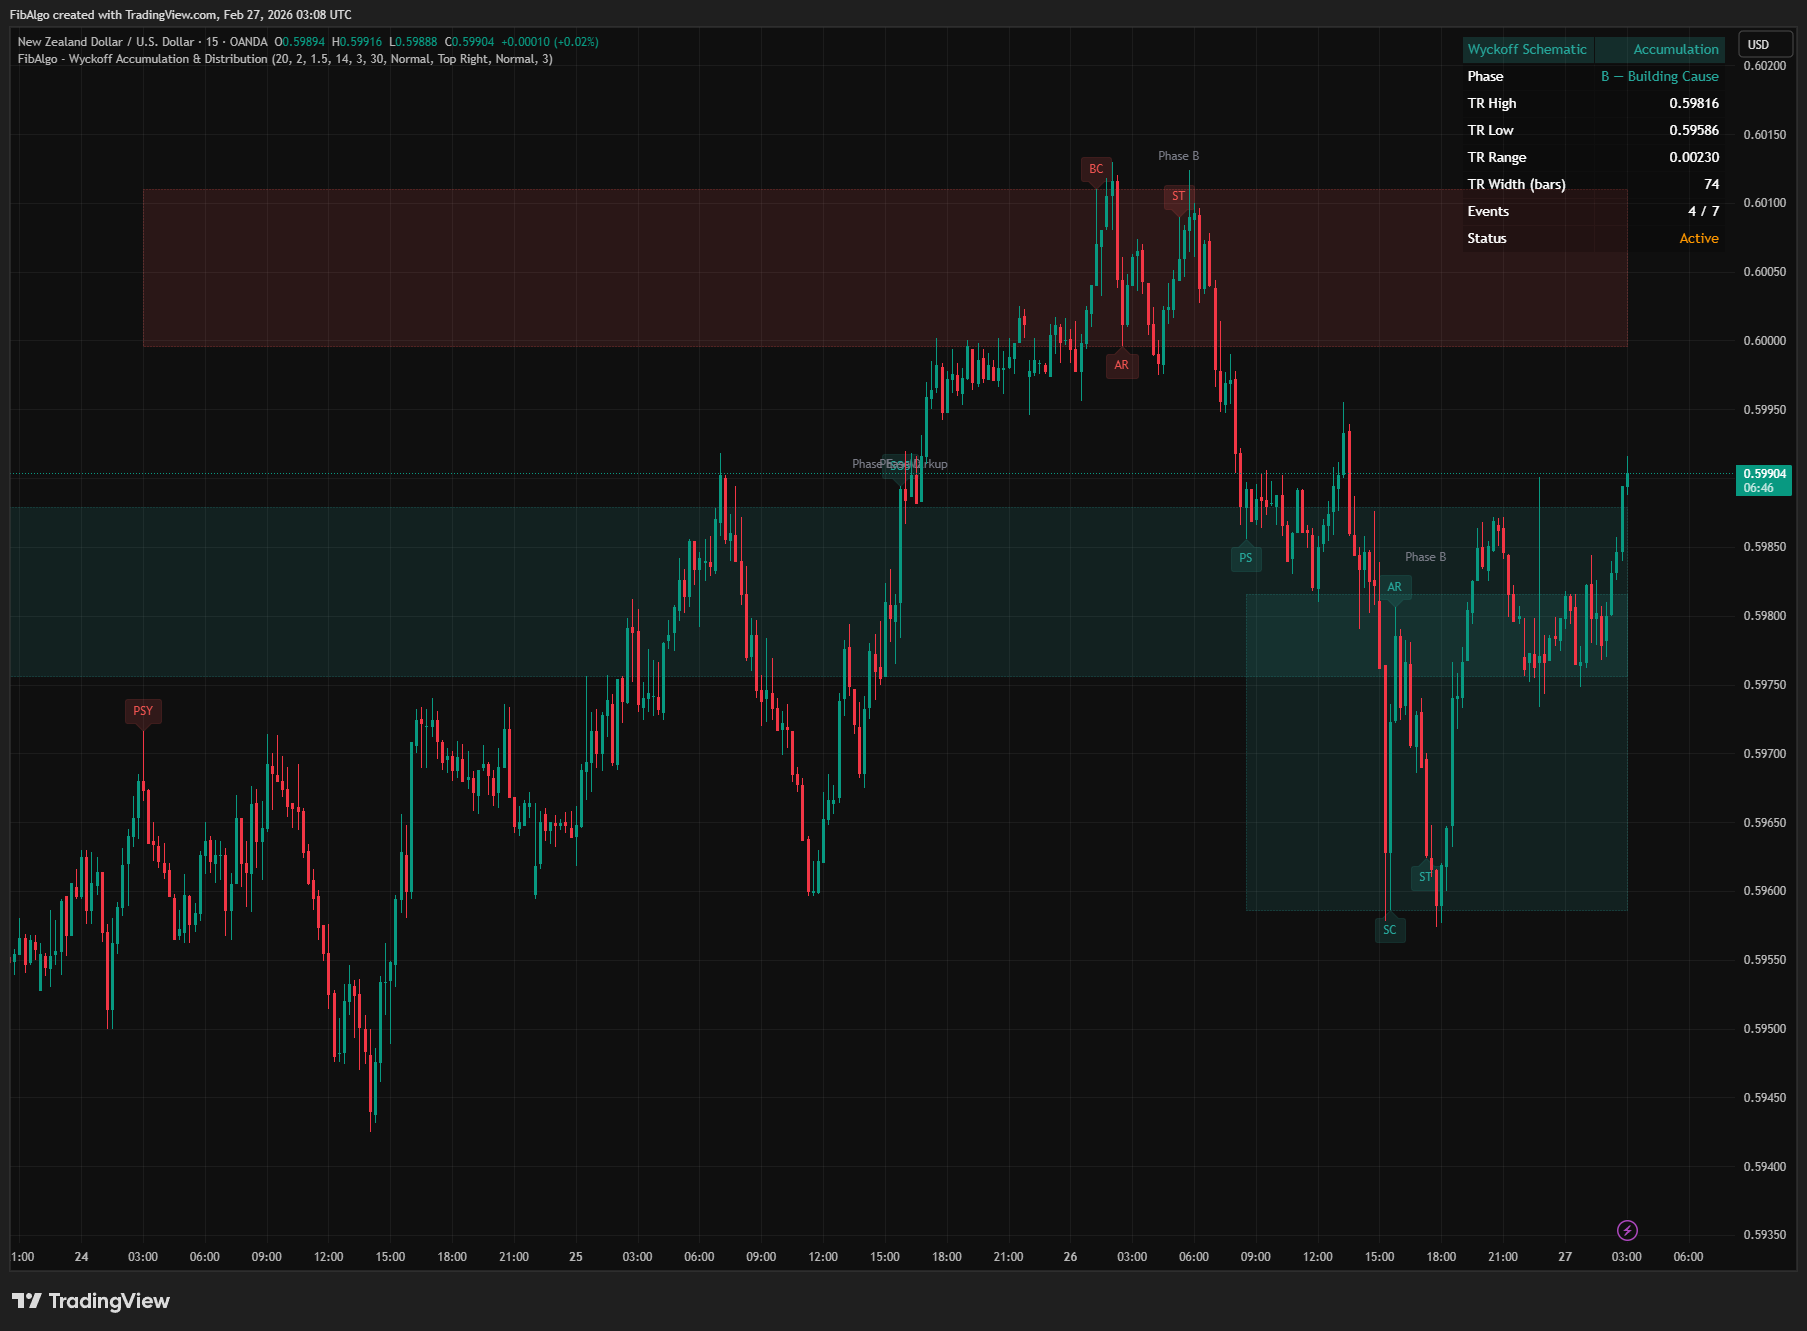This screenshot has height=1331, width=1807.
Task: Select the SC Selling Climax marker
Action: click(1390, 929)
